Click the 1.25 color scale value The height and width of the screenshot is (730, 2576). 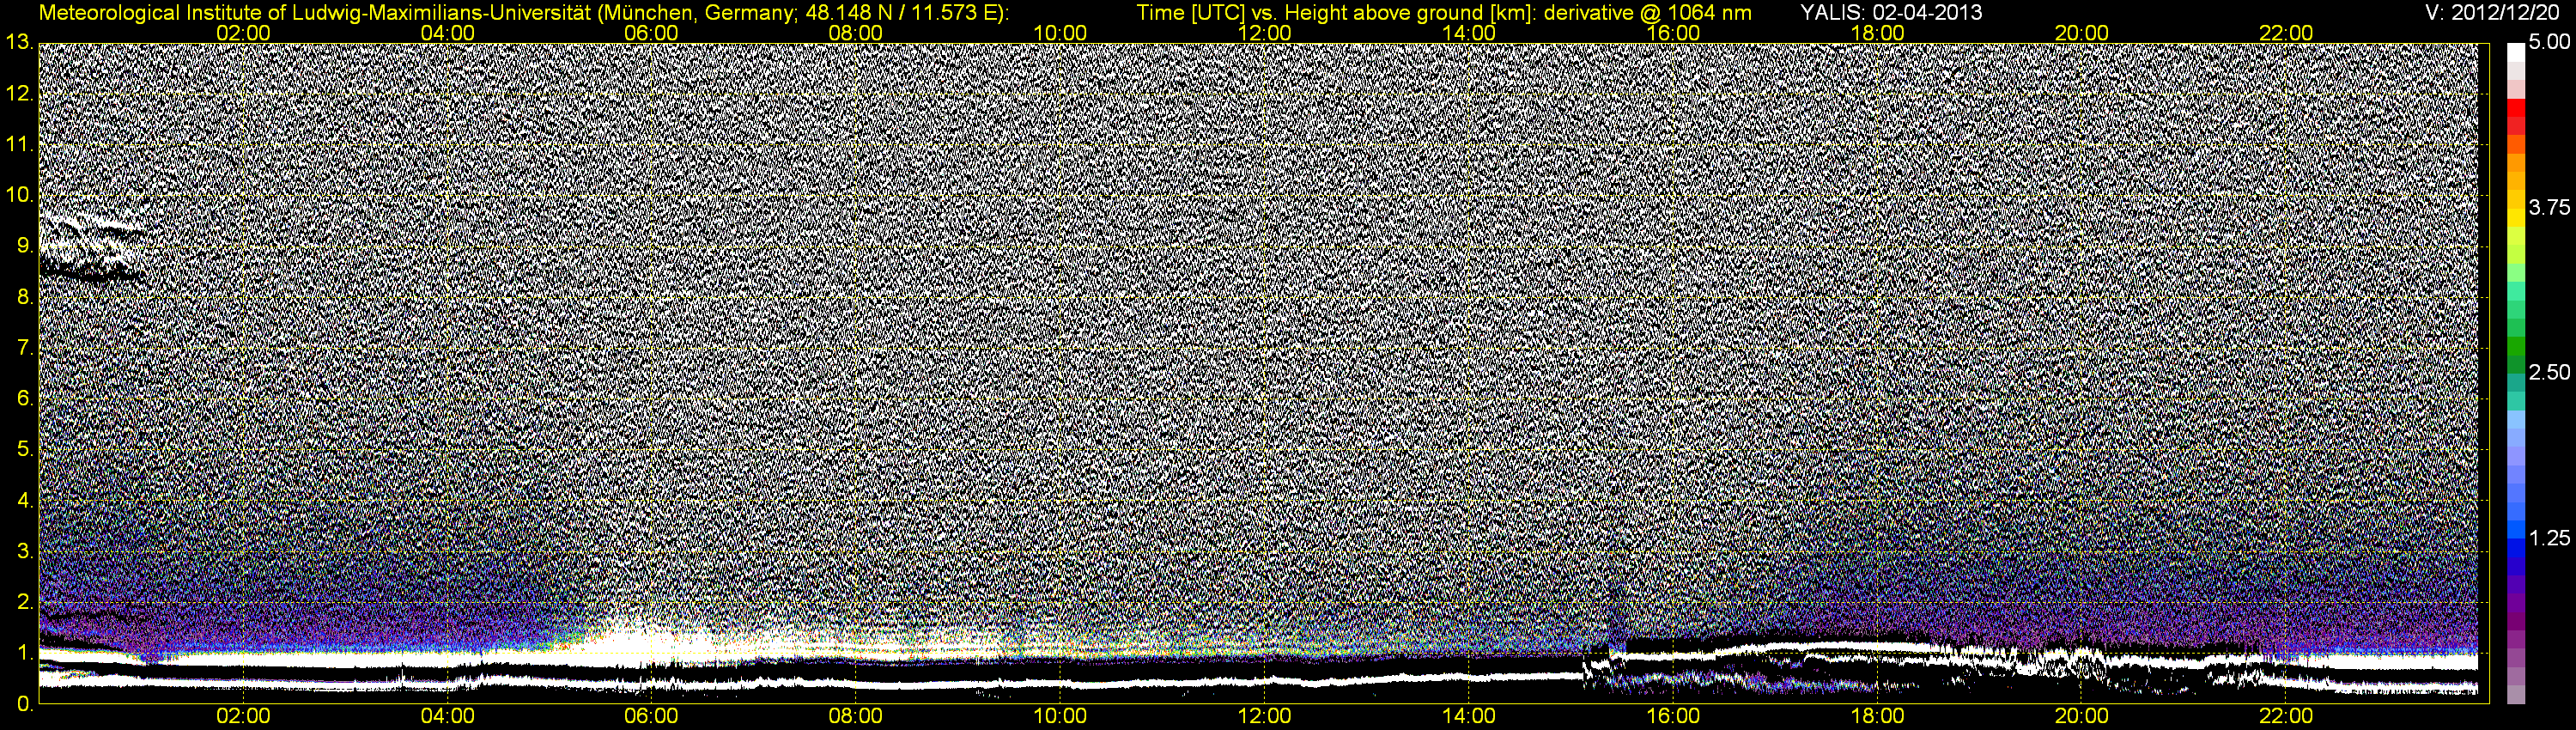click(2549, 538)
